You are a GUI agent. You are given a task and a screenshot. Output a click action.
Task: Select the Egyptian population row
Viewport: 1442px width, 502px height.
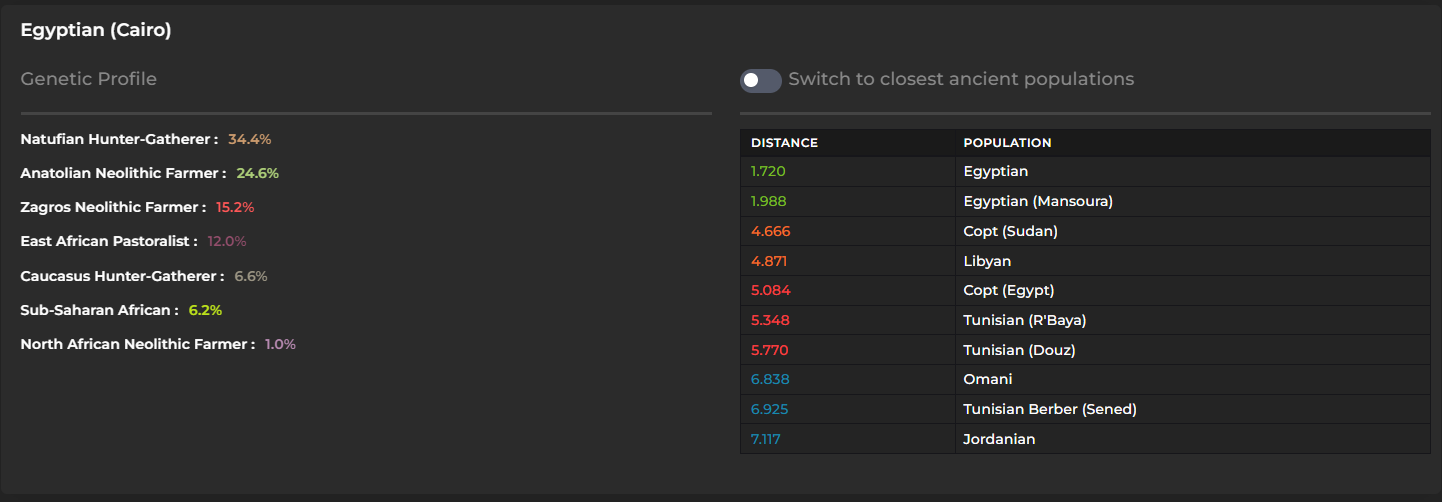pos(995,172)
